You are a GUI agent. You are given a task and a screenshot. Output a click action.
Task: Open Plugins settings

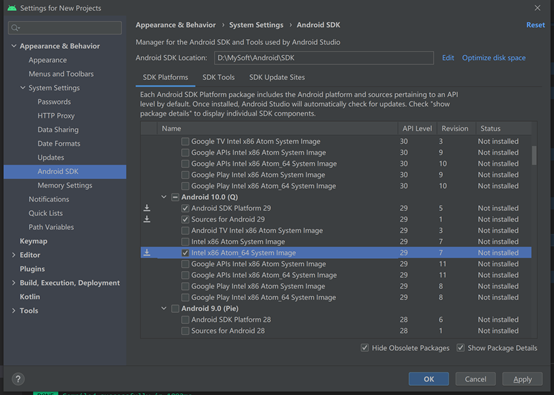[32, 269]
